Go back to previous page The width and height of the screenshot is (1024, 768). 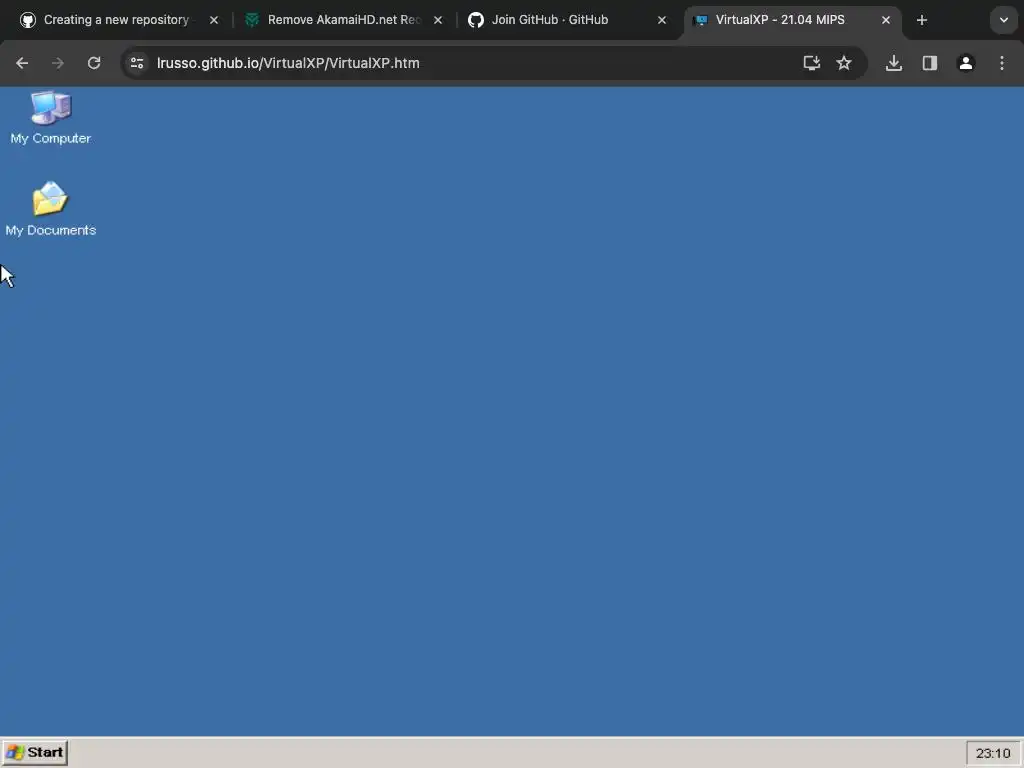point(22,63)
